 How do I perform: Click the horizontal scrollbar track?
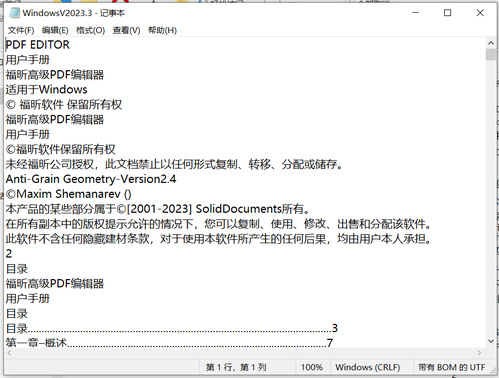tap(244, 353)
